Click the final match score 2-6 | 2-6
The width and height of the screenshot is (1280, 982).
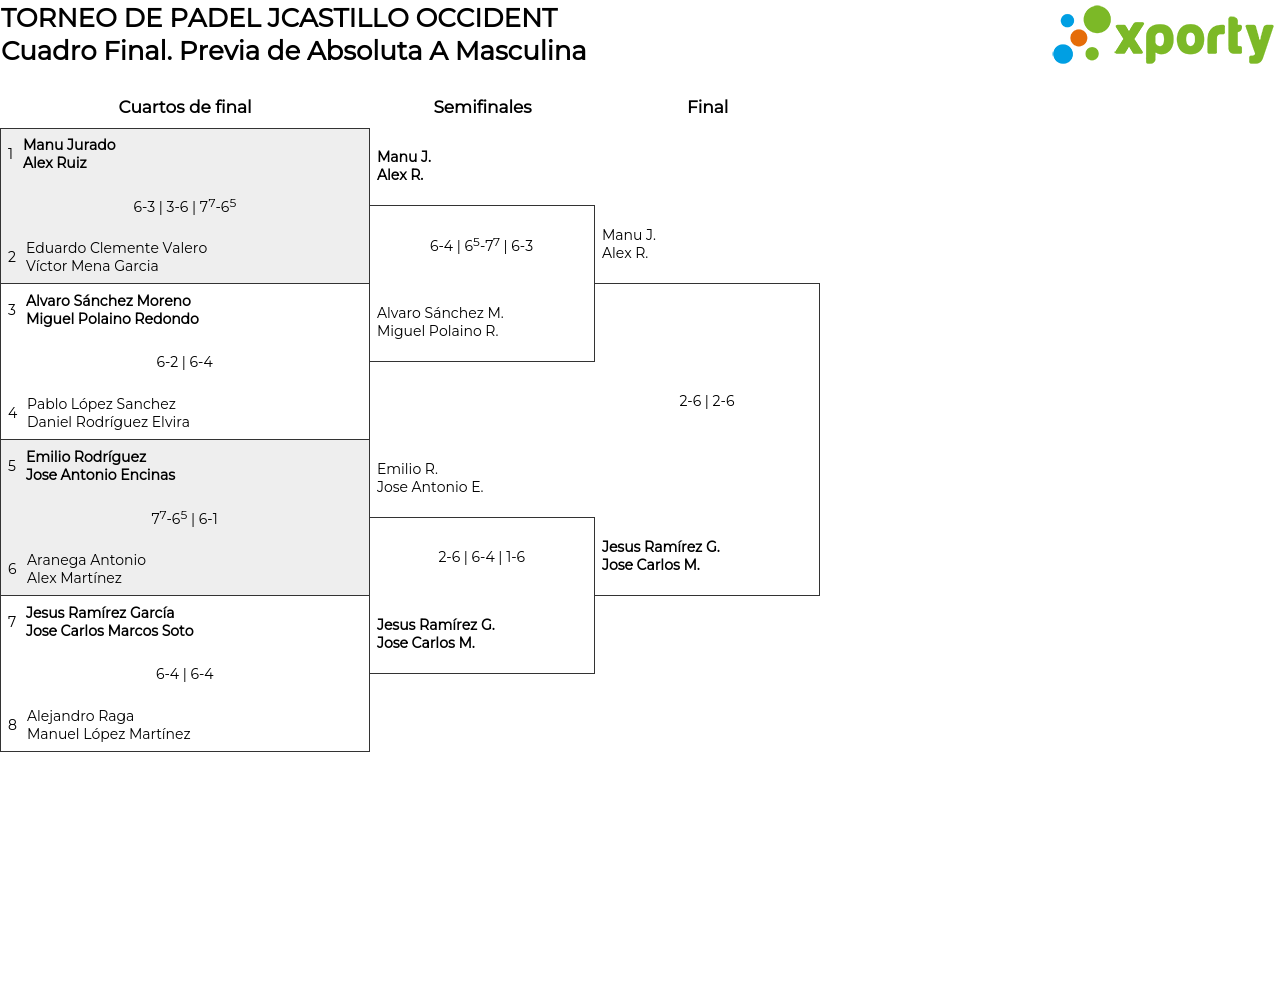coord(706,401)
